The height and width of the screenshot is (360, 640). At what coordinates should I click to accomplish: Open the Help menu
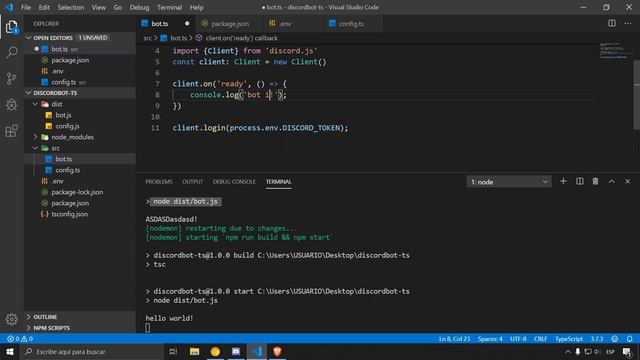pos(196,7)
